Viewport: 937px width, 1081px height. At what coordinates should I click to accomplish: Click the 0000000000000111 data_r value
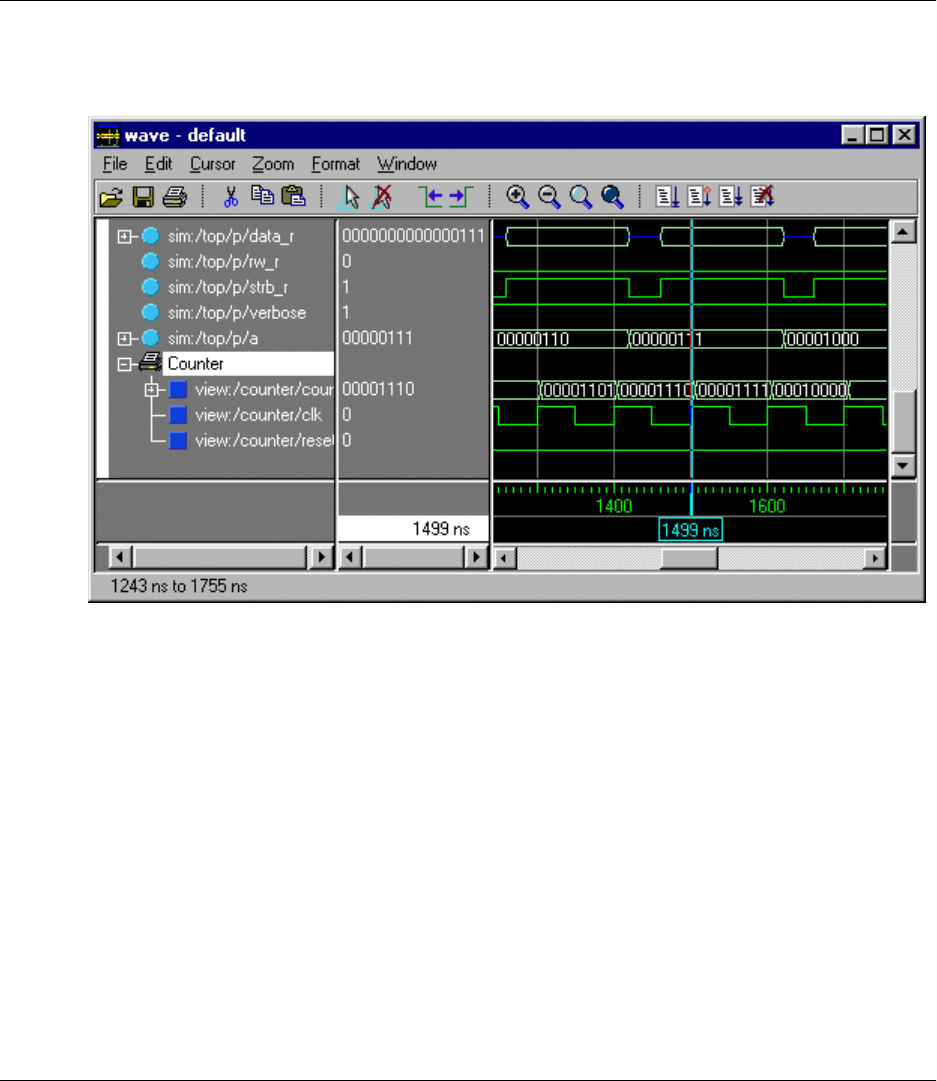[414, 236]
